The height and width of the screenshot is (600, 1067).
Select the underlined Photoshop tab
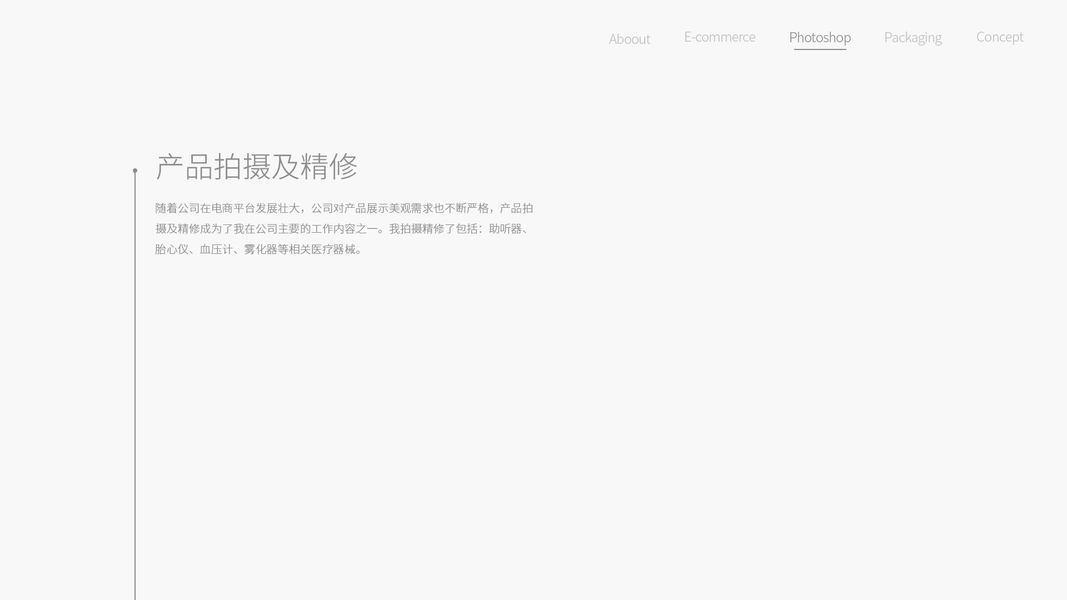coord(819,38)
